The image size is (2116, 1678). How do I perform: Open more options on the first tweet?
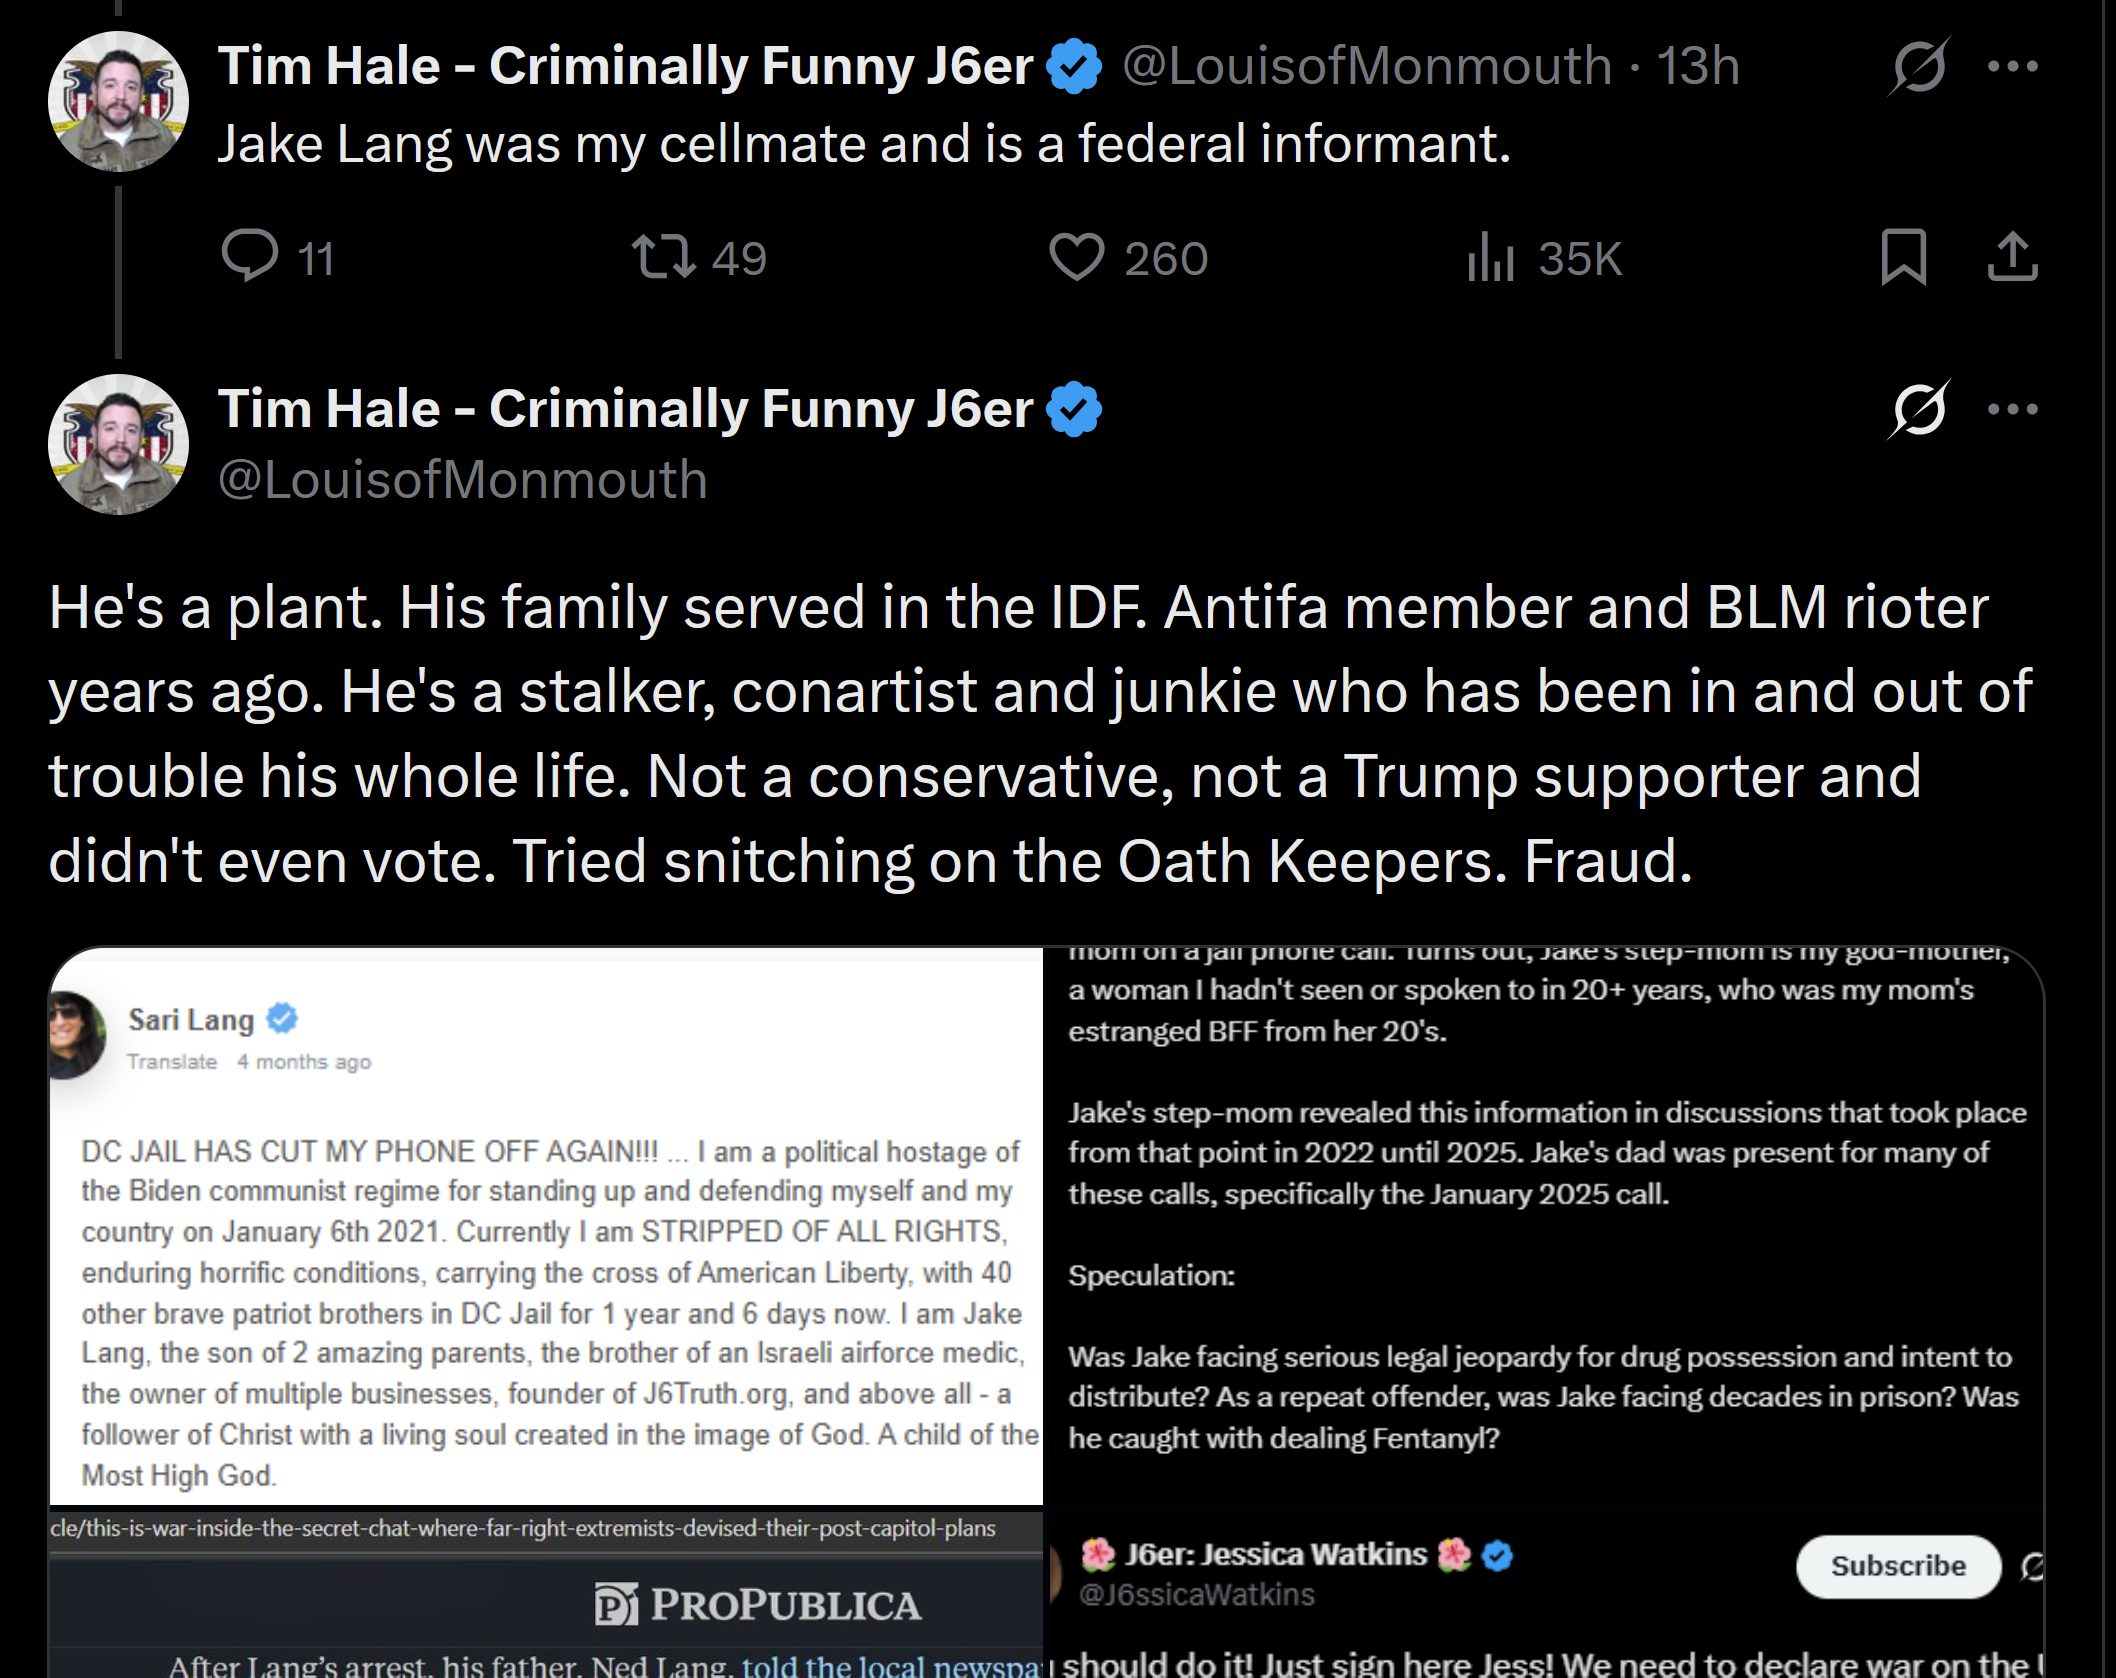[x=2012, y=66]
